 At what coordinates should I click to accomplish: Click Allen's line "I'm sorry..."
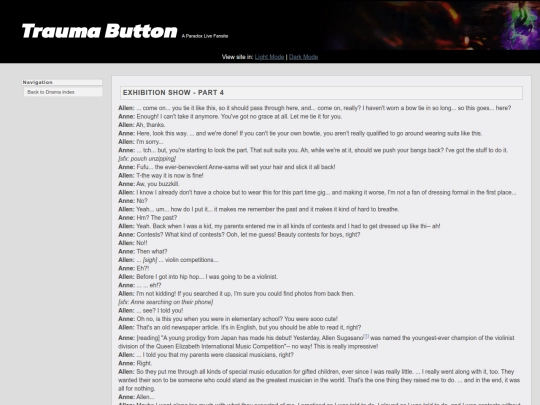tap(141, 142)
